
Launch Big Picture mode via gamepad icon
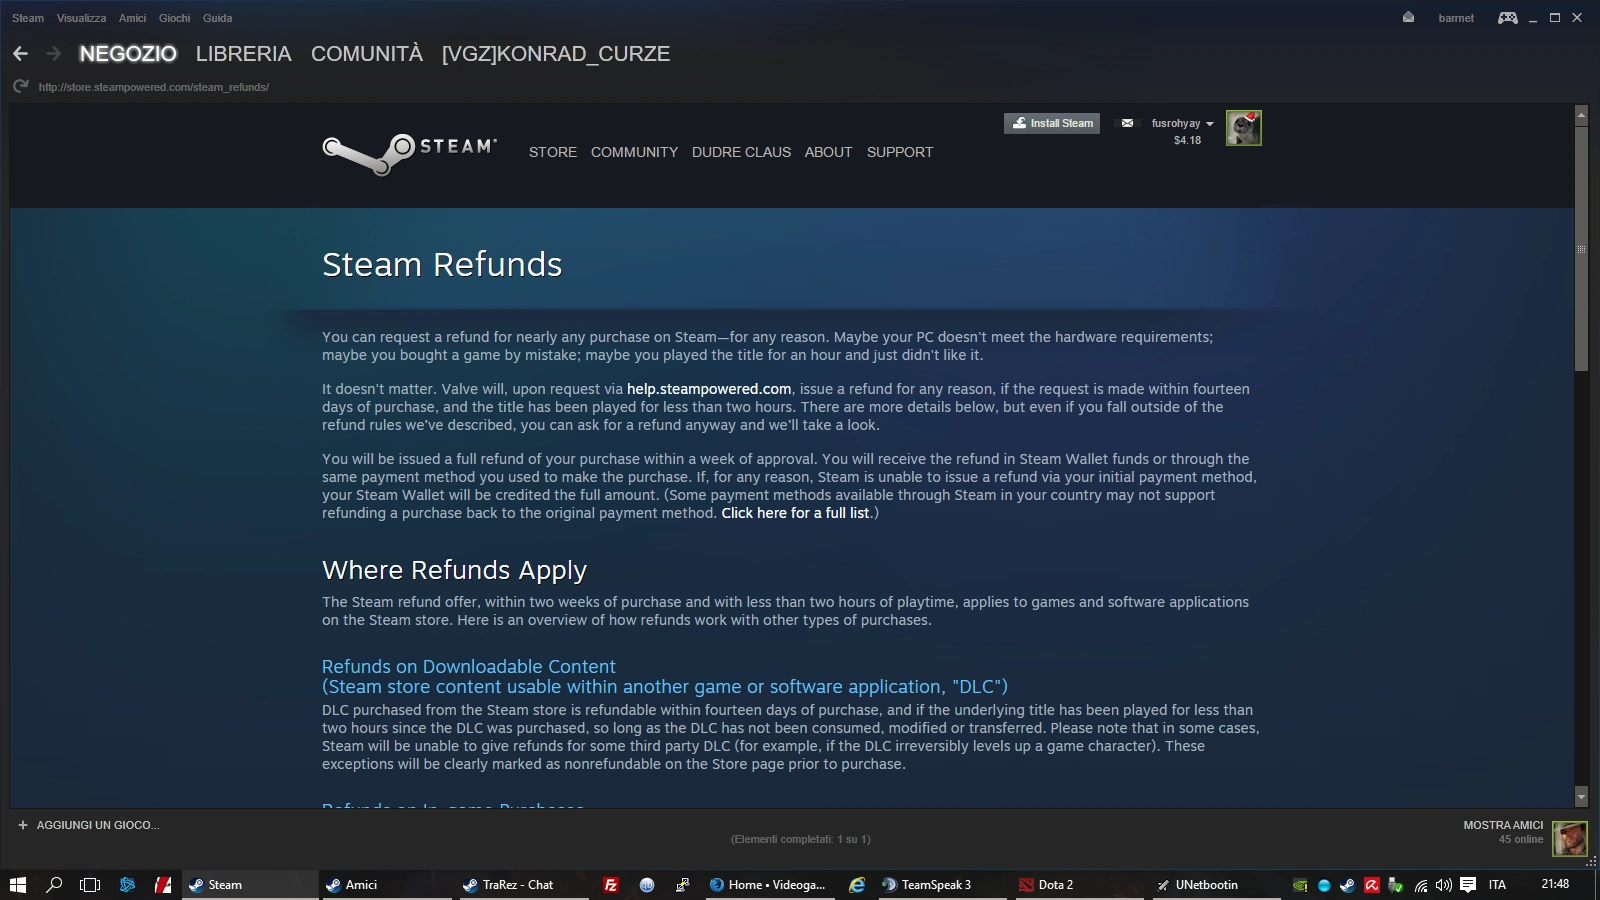tap(1507, 17)
